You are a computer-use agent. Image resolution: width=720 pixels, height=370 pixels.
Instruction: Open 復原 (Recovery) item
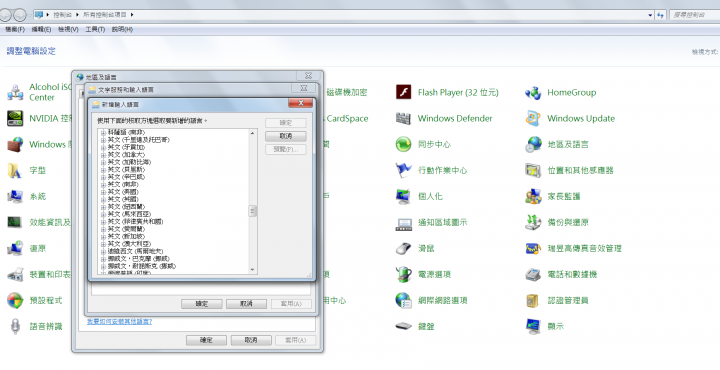(x=27, y=248)
